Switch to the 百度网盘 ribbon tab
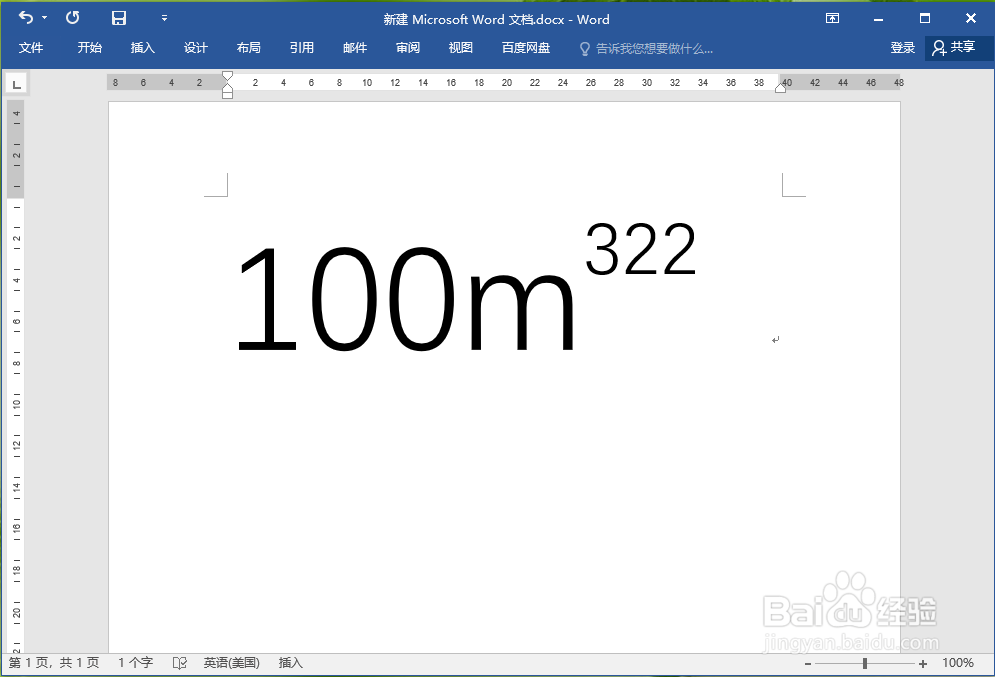995x677 pixels. [x=525, y=47]
